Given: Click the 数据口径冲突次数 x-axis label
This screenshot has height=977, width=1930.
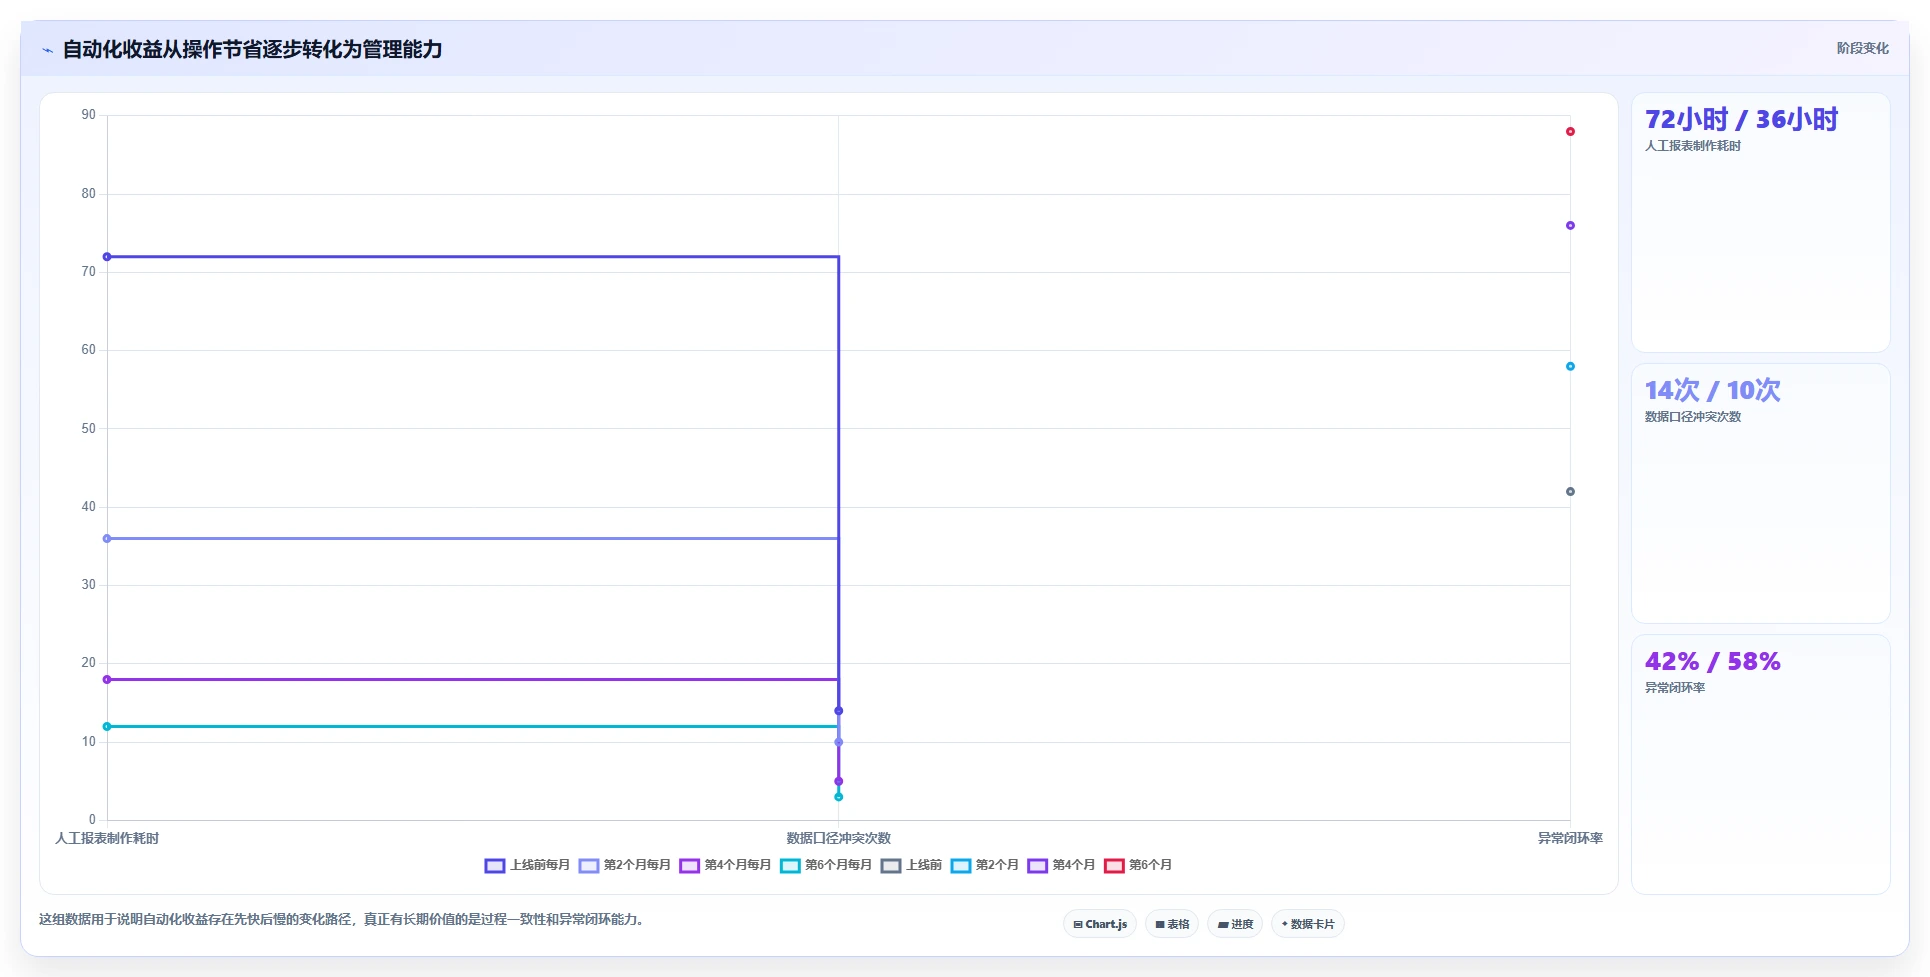Looking at the screenshot, I should (838, 839).
